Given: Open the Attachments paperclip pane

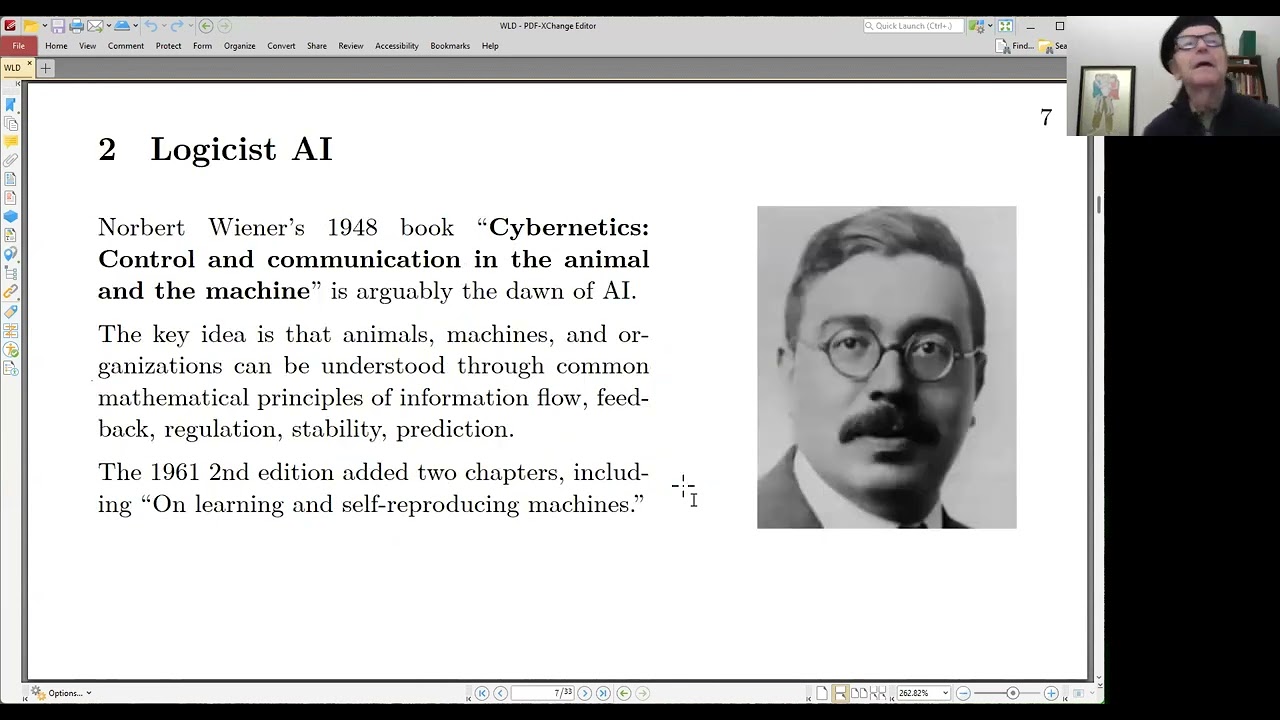Looking at the screenshot, I should click(10, 160).
